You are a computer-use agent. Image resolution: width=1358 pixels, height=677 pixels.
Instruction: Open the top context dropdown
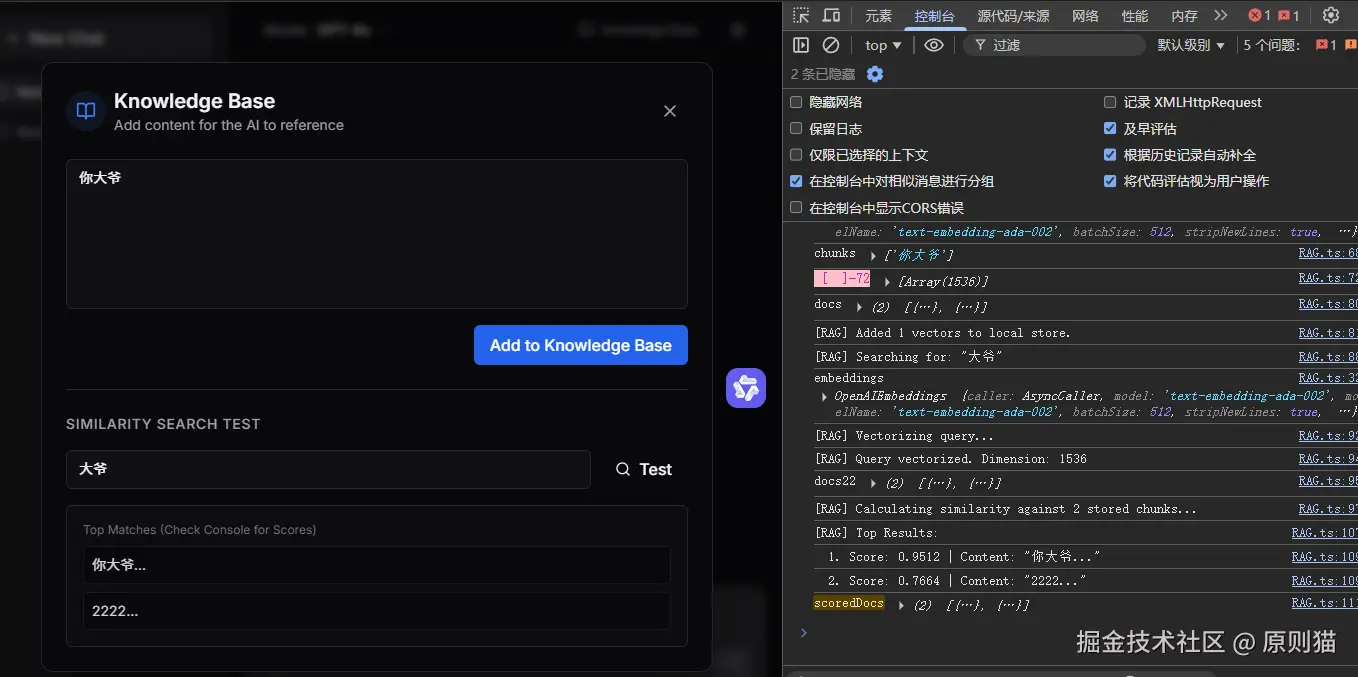coord(883,45)
